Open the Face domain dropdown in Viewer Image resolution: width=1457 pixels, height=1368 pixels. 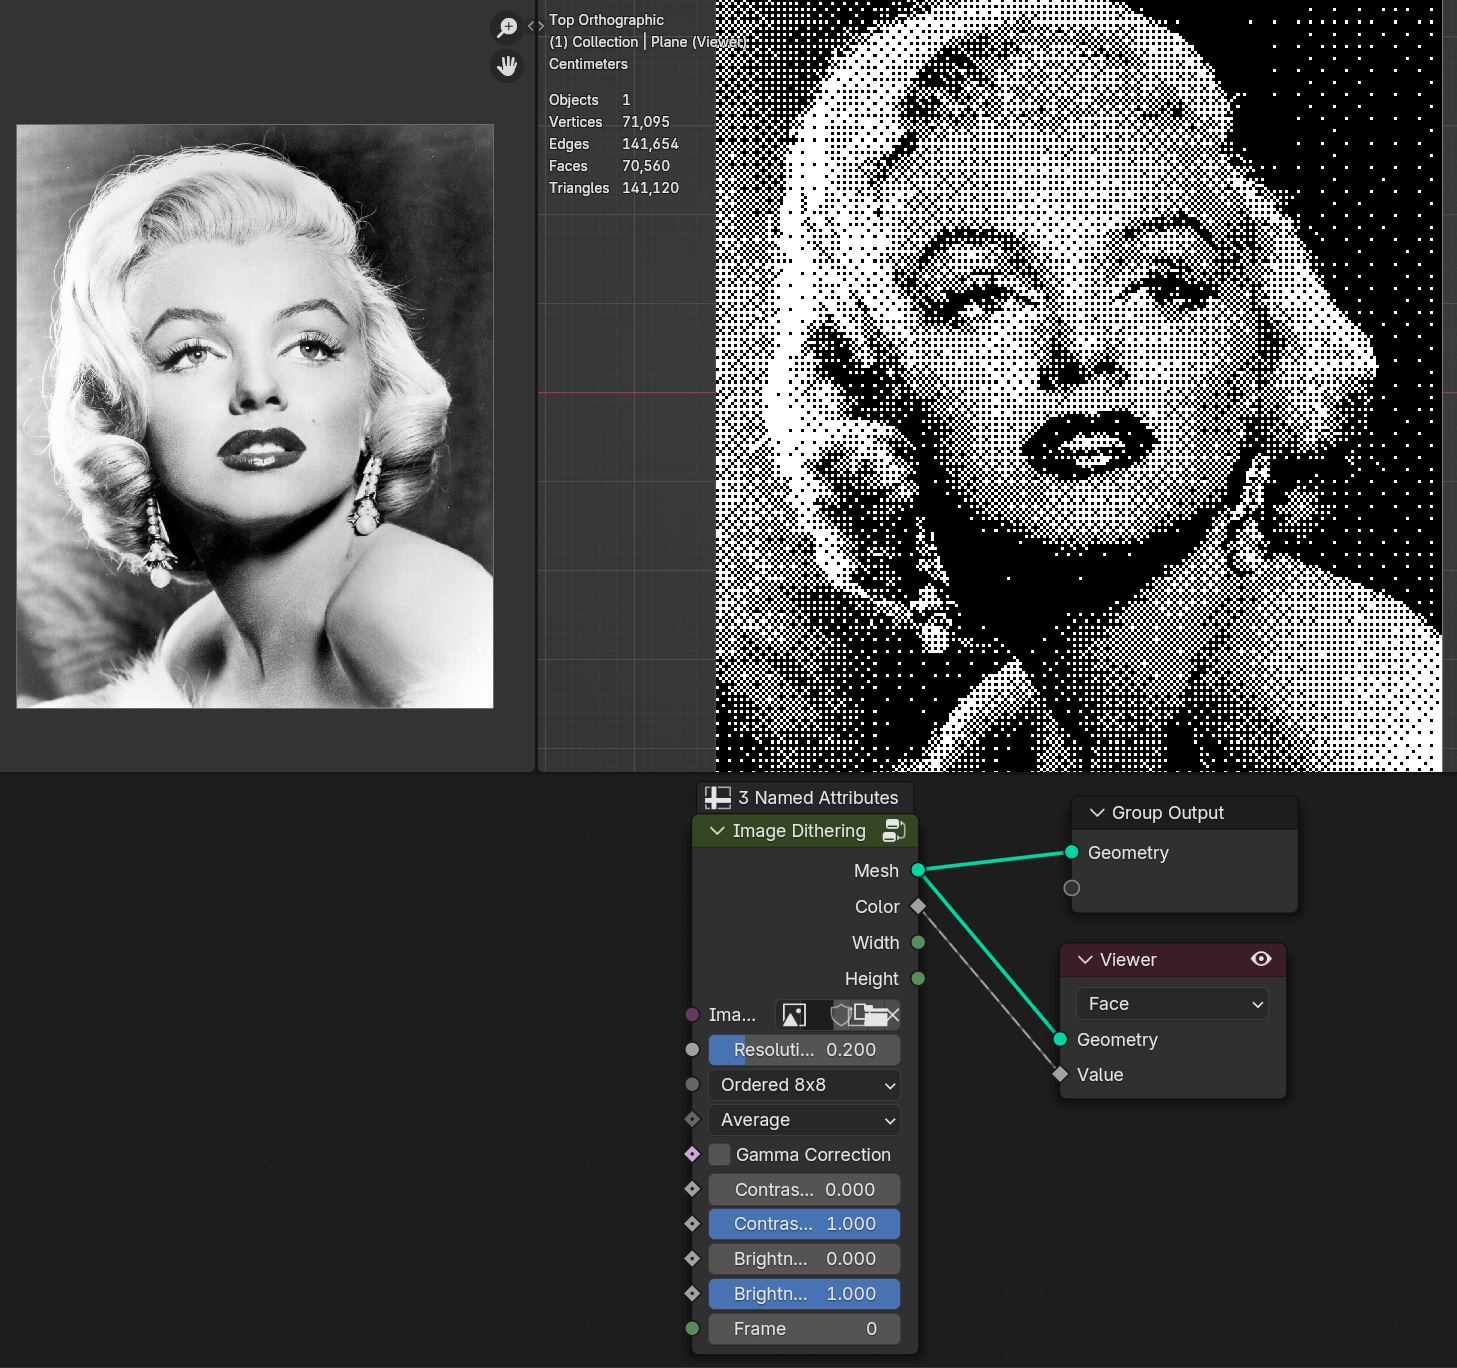[x=1172, y=1004]
